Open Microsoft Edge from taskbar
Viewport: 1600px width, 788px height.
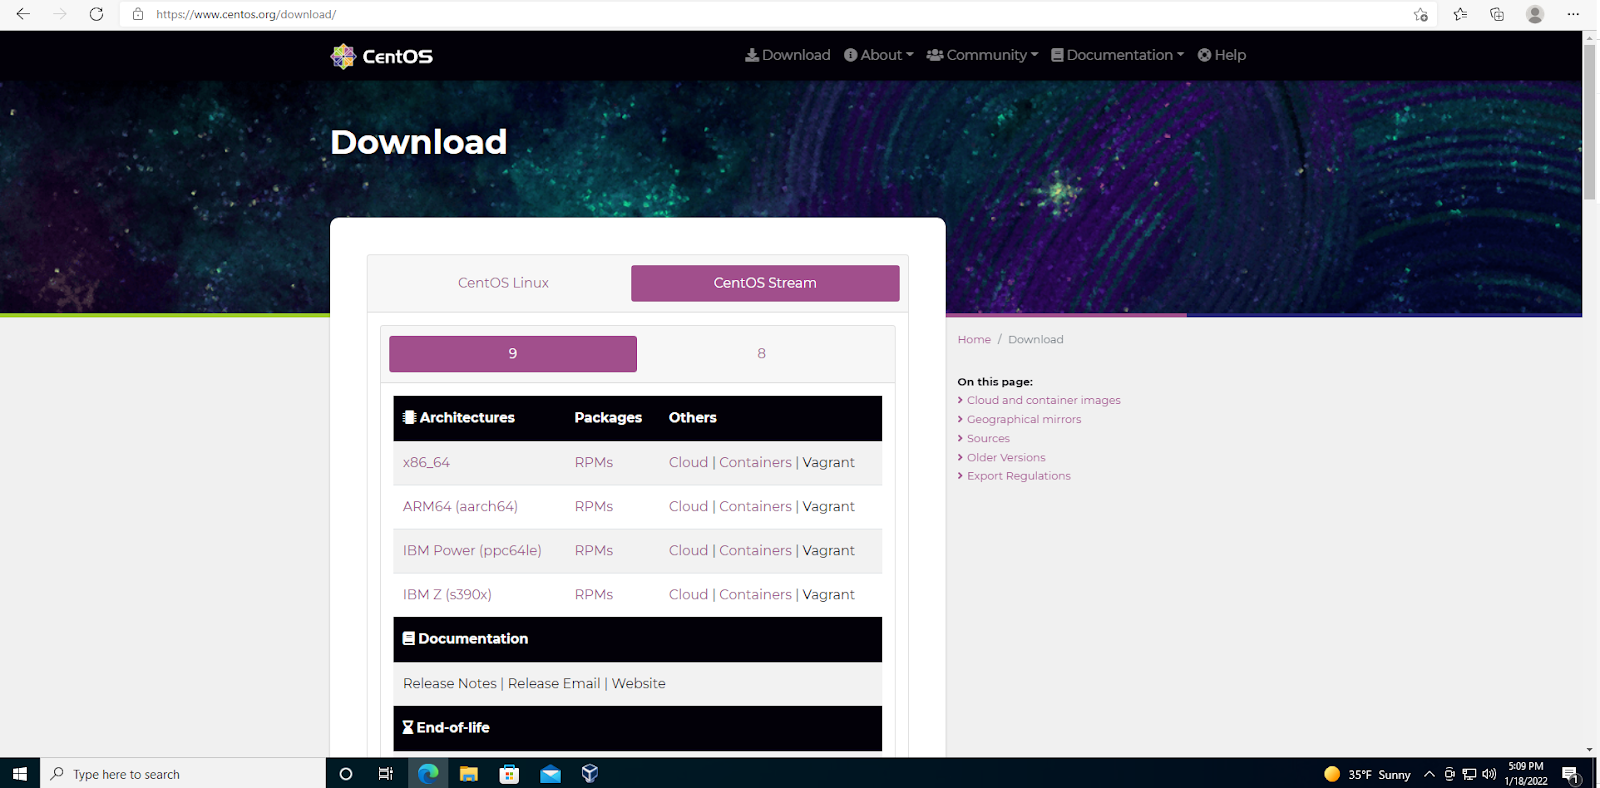[x=428, y=773]
